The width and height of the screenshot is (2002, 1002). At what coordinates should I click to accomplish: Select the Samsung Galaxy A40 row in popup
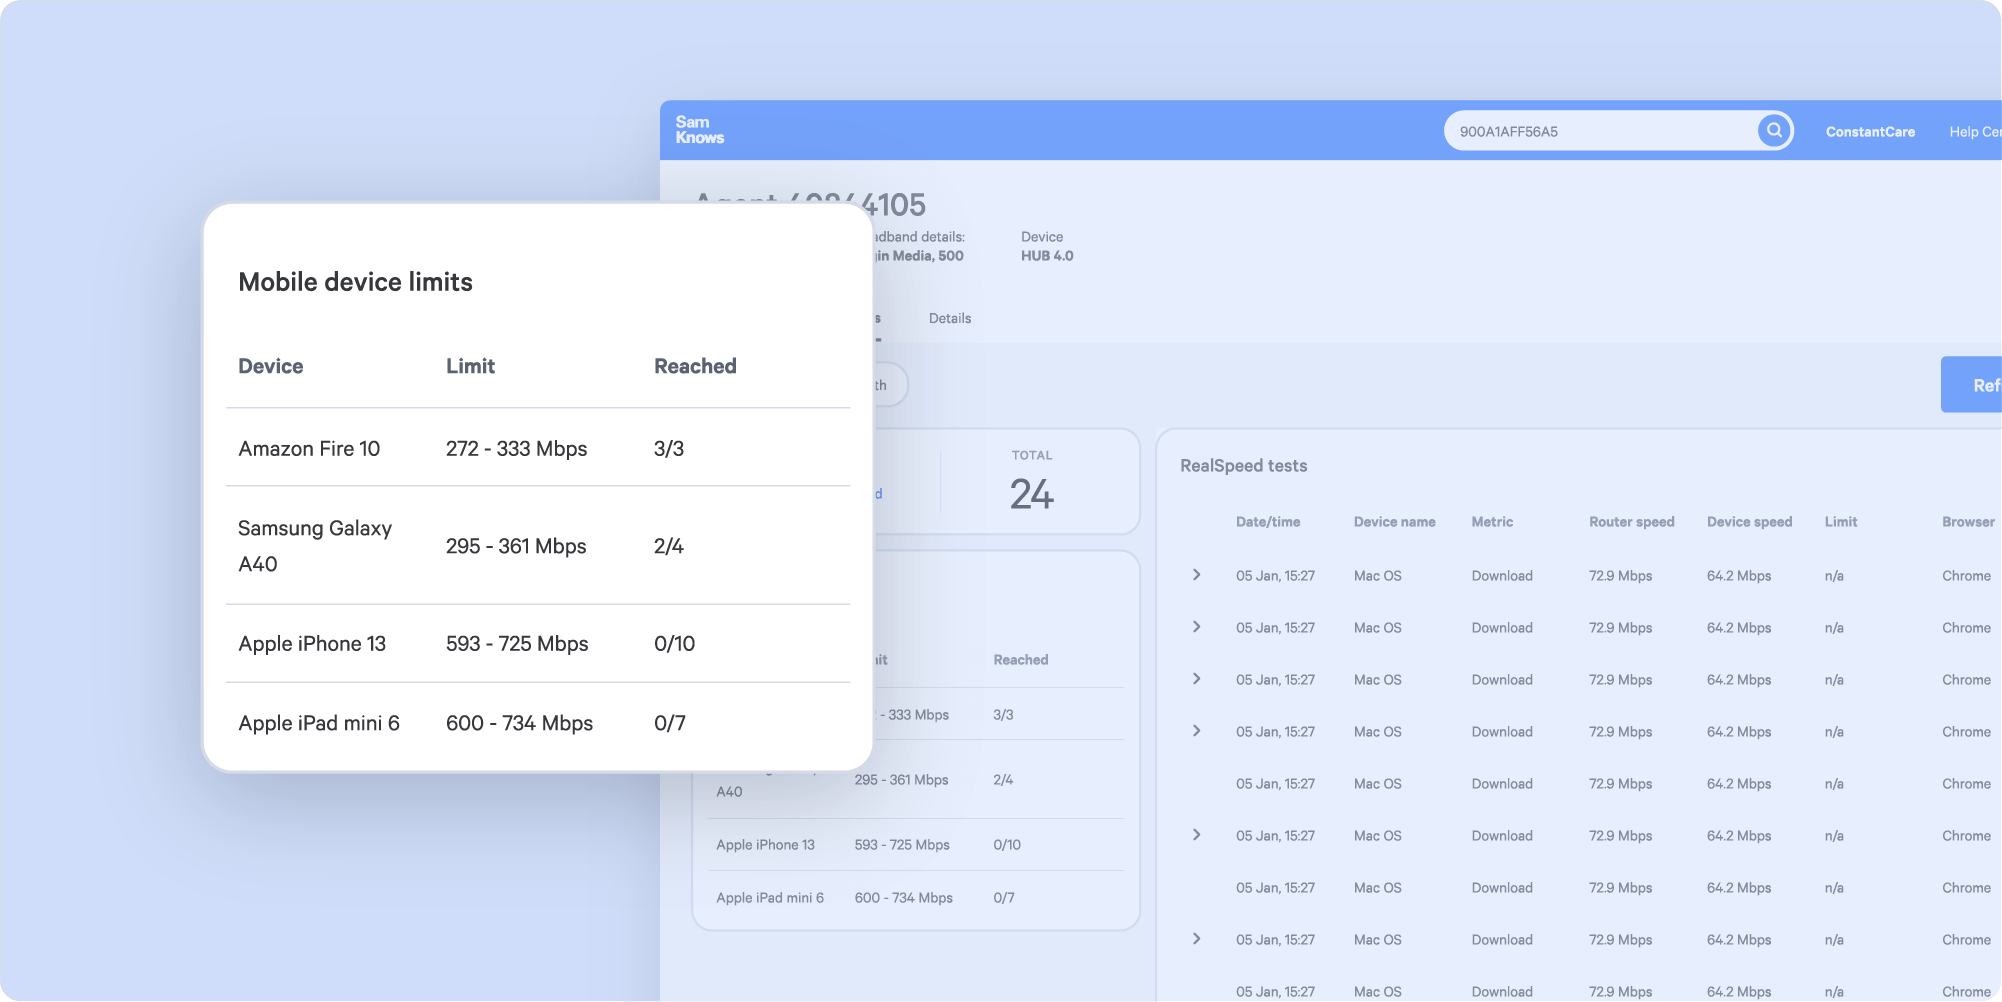coord(538,546)
